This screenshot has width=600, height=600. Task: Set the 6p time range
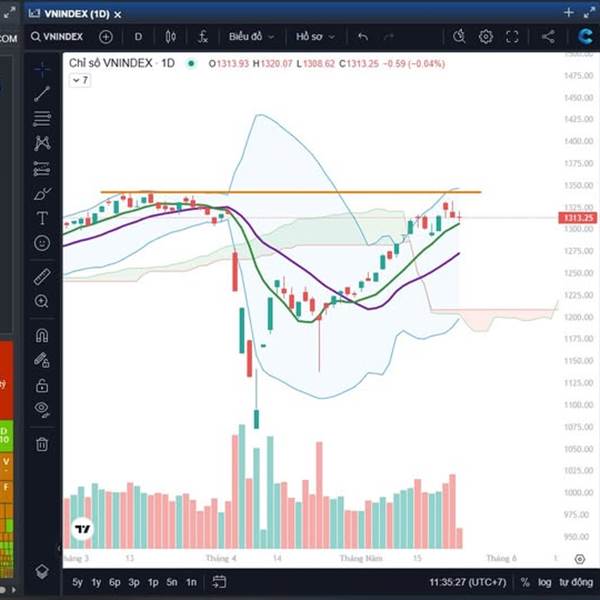coord(115,582)
